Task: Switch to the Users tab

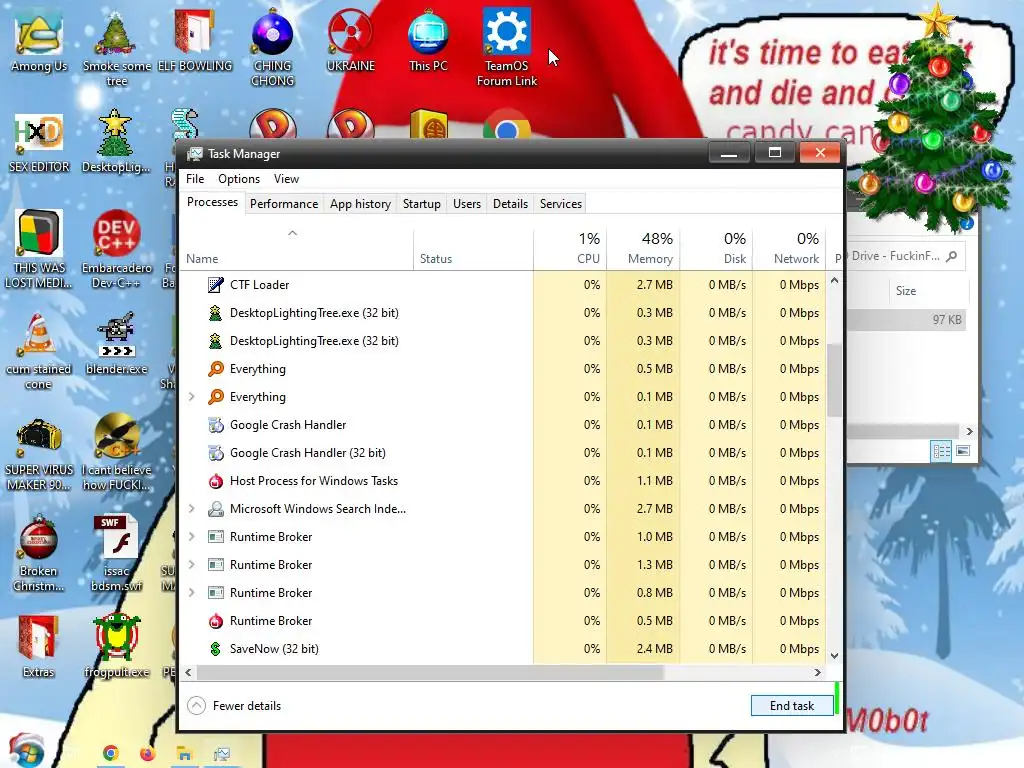Action: (x=466, y=204)
